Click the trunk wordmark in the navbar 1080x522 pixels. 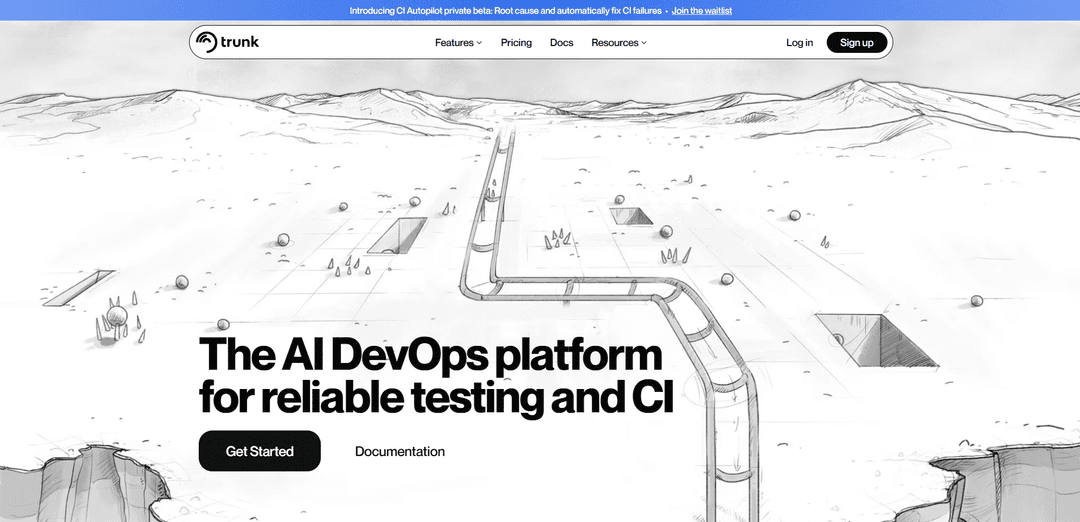click(x=241, y=42)
